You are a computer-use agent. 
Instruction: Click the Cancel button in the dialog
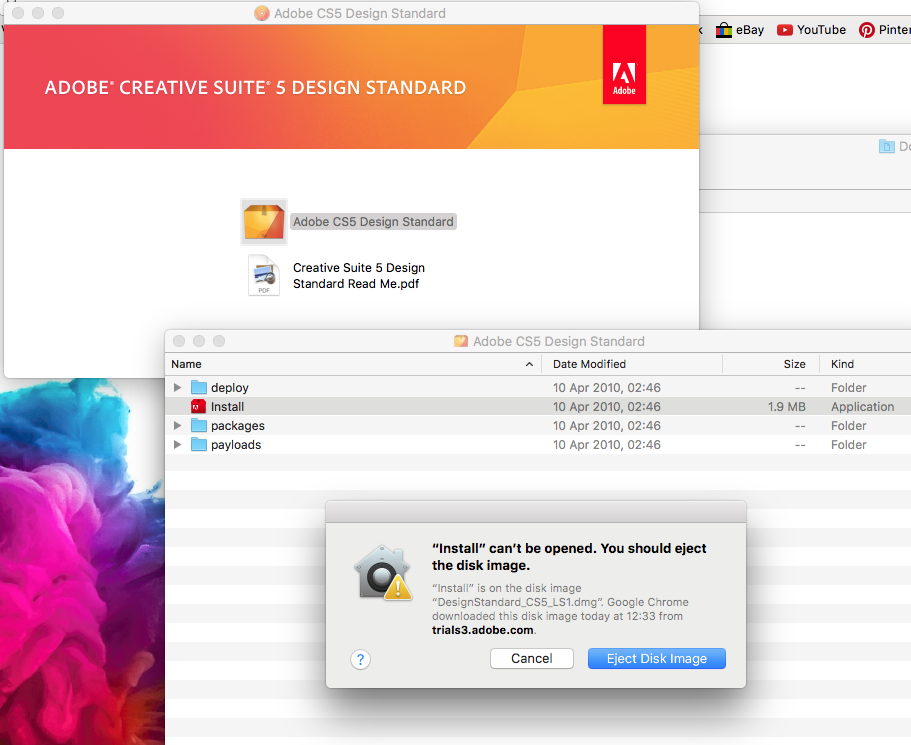[x=532, y=658]
